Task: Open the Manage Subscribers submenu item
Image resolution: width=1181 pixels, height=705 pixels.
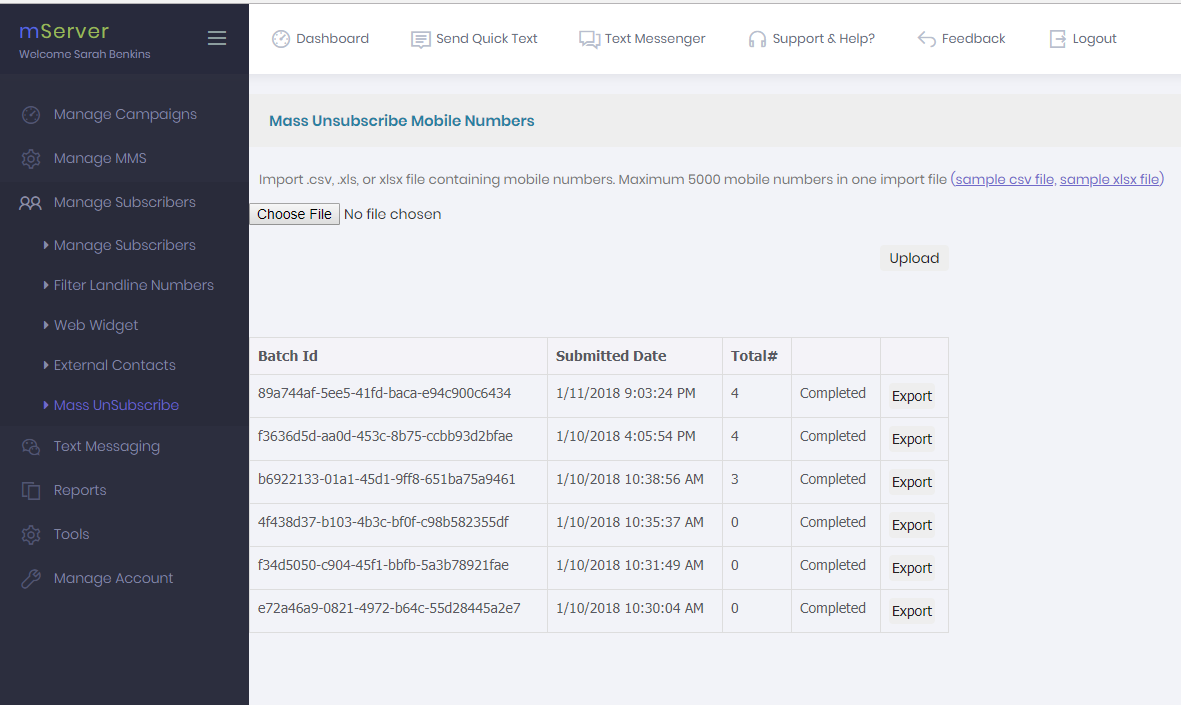Action: click(x=124, y=246)
